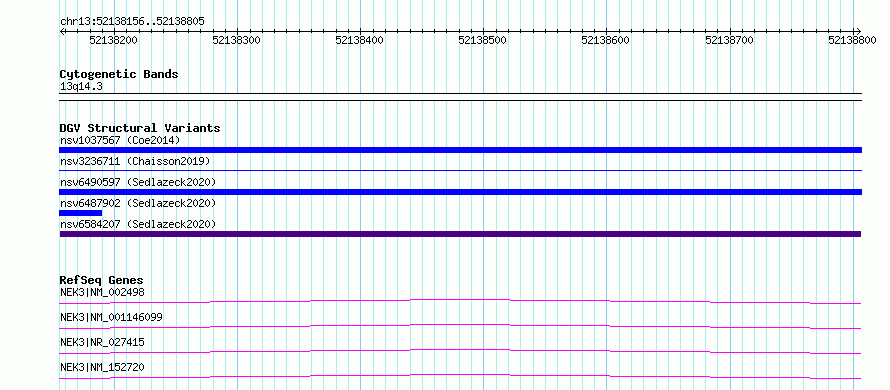Select the 13q14.3 band label

tap(81, 87)
